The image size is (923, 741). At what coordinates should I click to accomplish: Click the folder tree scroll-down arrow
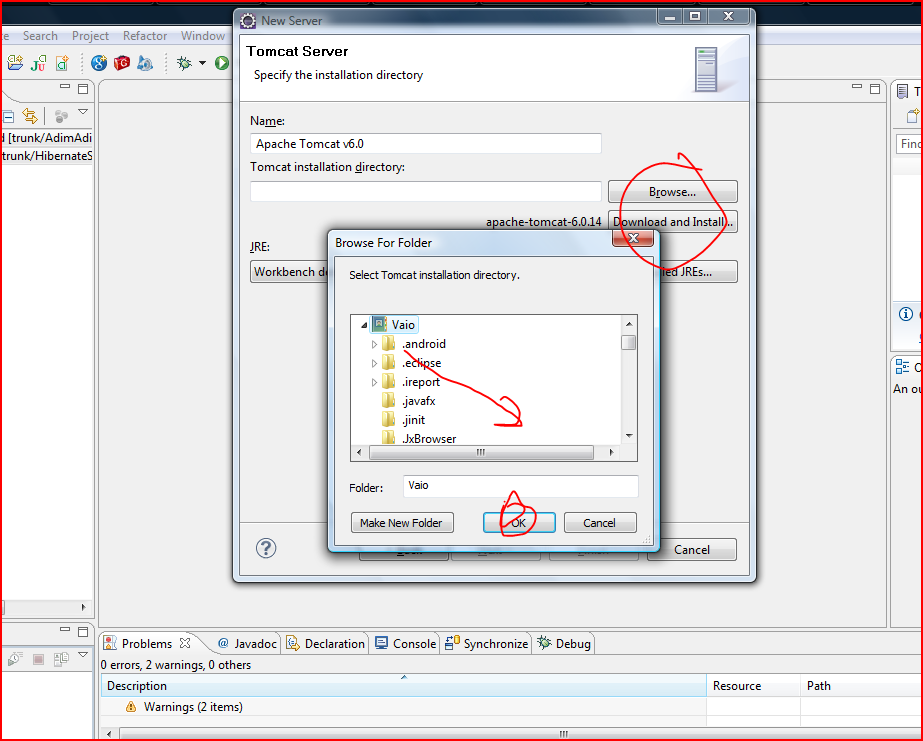(x=629, y=436)
